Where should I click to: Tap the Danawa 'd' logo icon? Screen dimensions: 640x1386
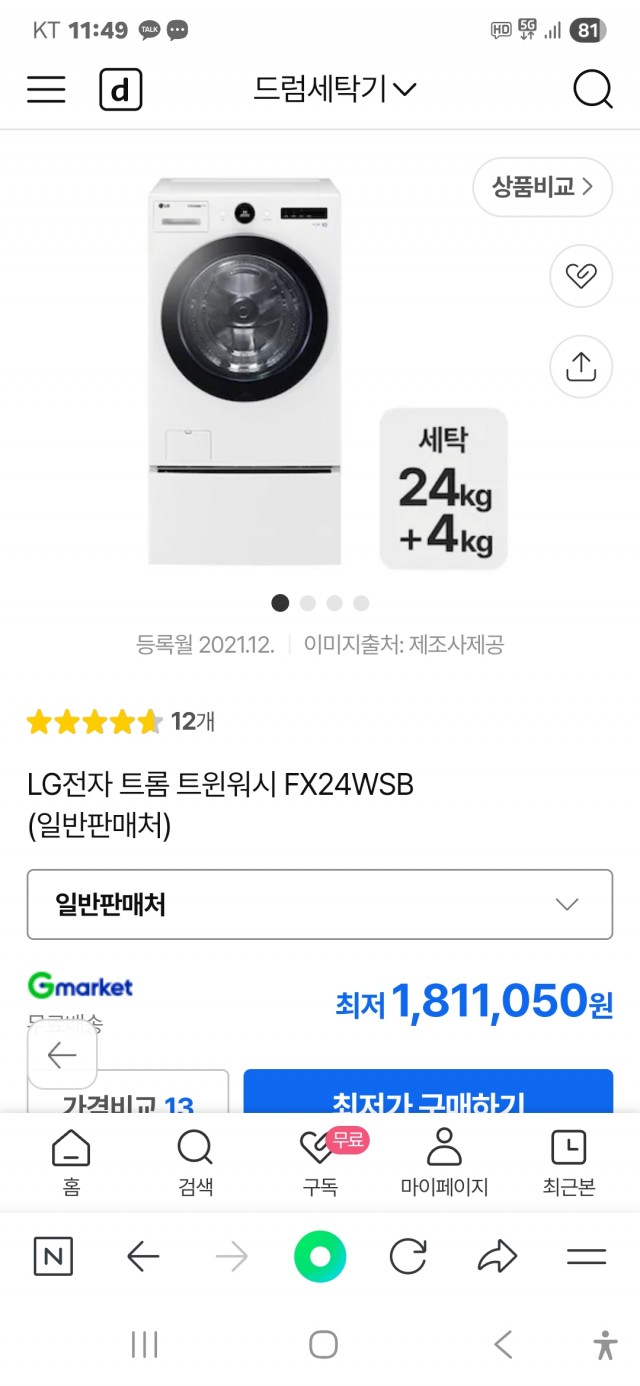121,90
